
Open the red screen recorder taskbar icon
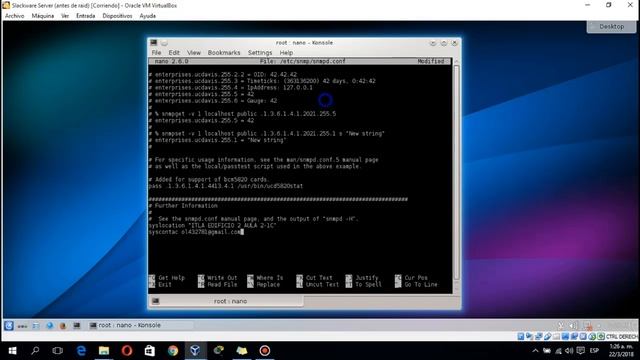pos(264,351)
